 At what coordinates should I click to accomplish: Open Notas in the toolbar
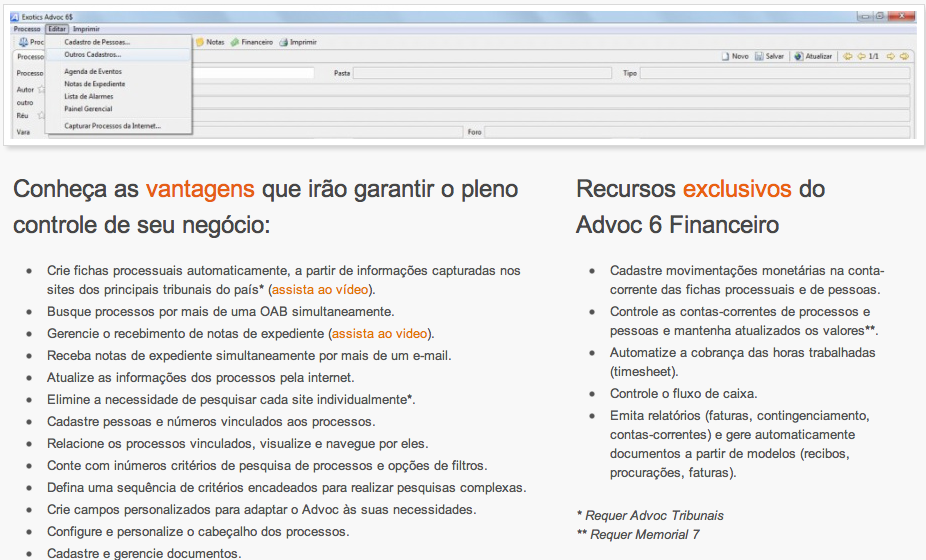point(209,43)
